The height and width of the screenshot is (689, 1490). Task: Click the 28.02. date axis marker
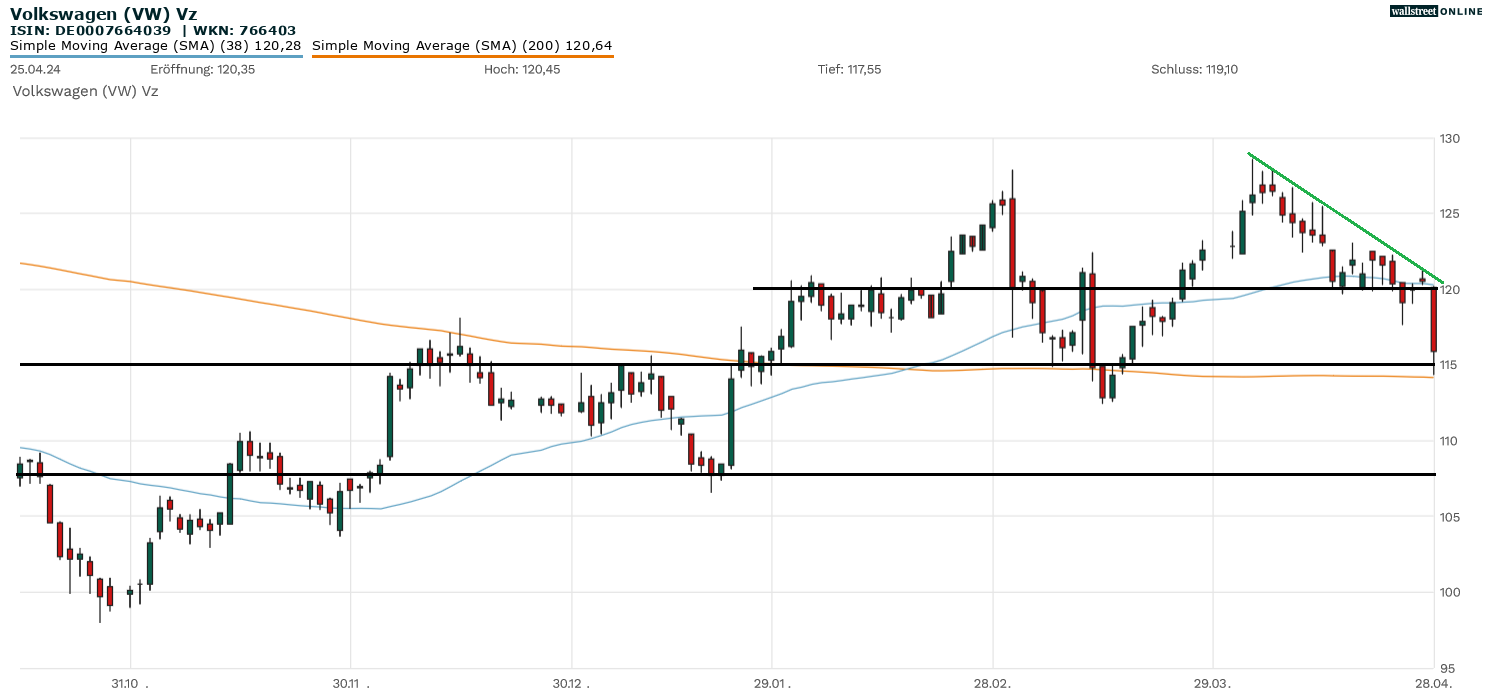[992, 683]
